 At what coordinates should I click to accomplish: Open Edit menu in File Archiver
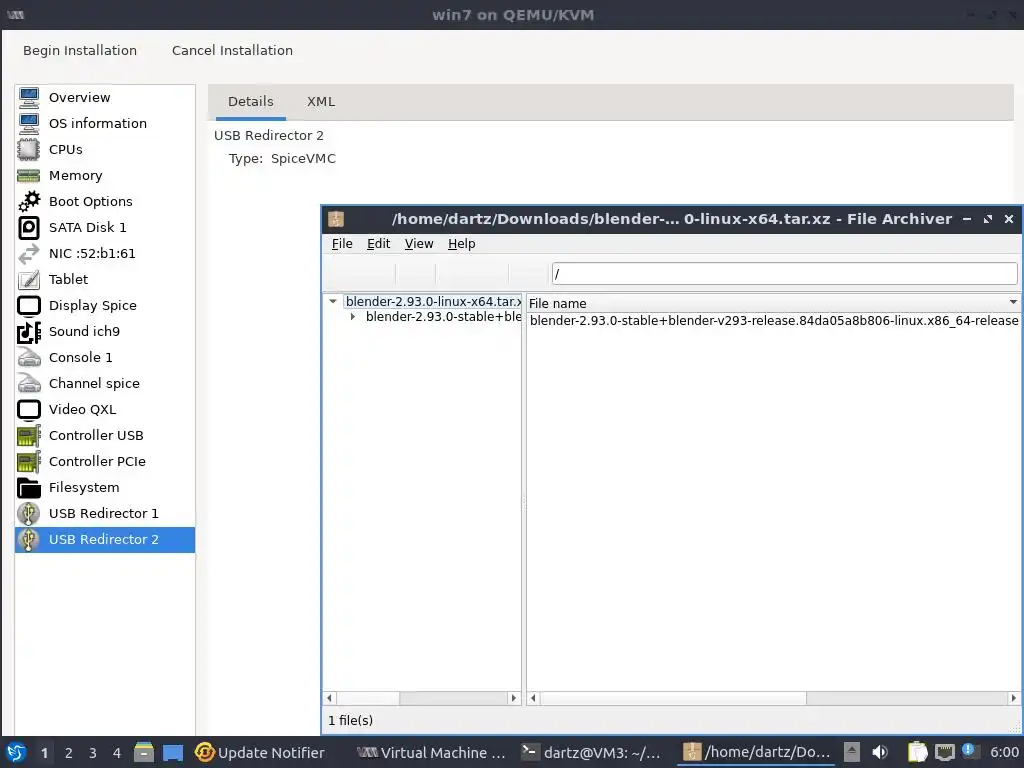pos(378,244)
